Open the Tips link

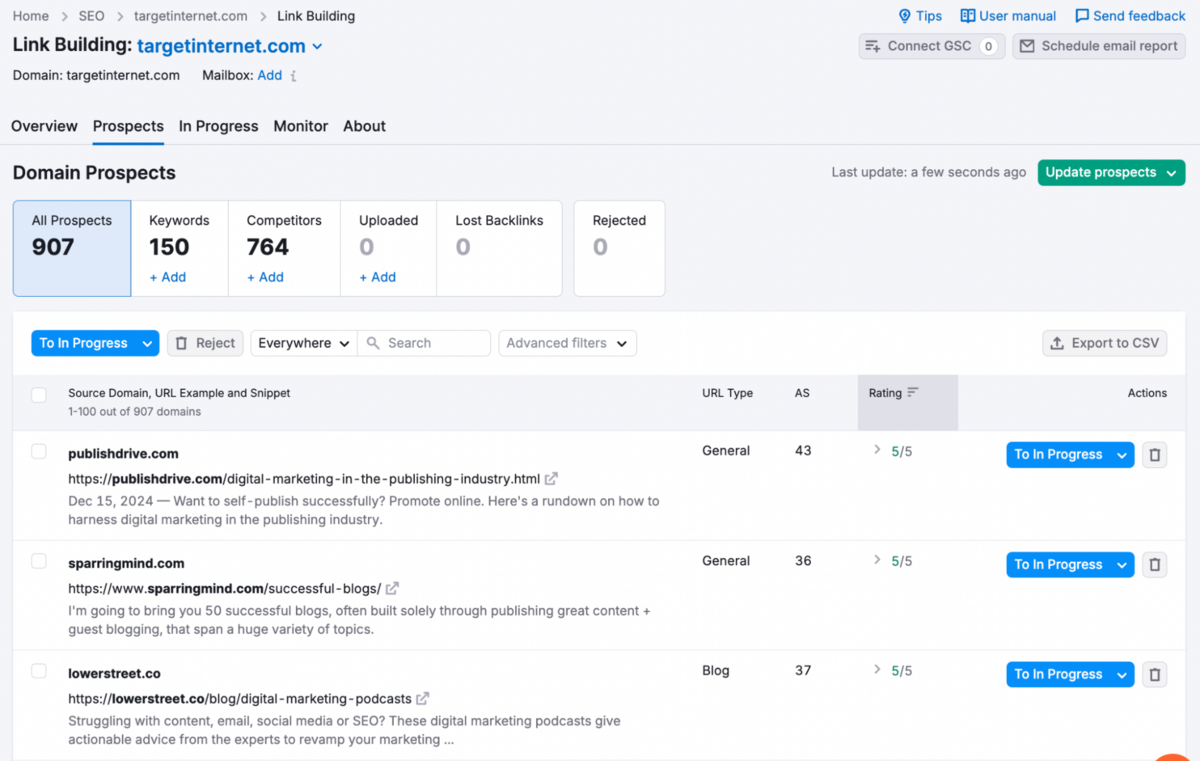(x=920, y=16)
